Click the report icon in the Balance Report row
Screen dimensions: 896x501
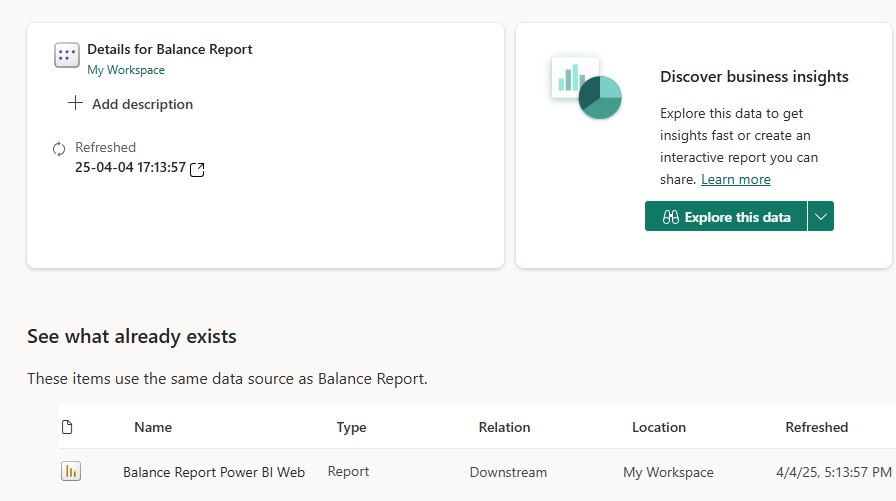point(71,471)
